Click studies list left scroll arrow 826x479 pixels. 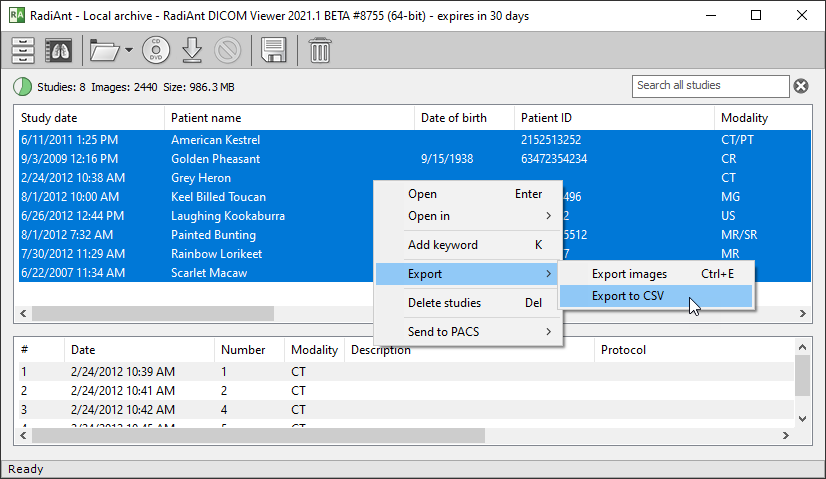(23, 314)
